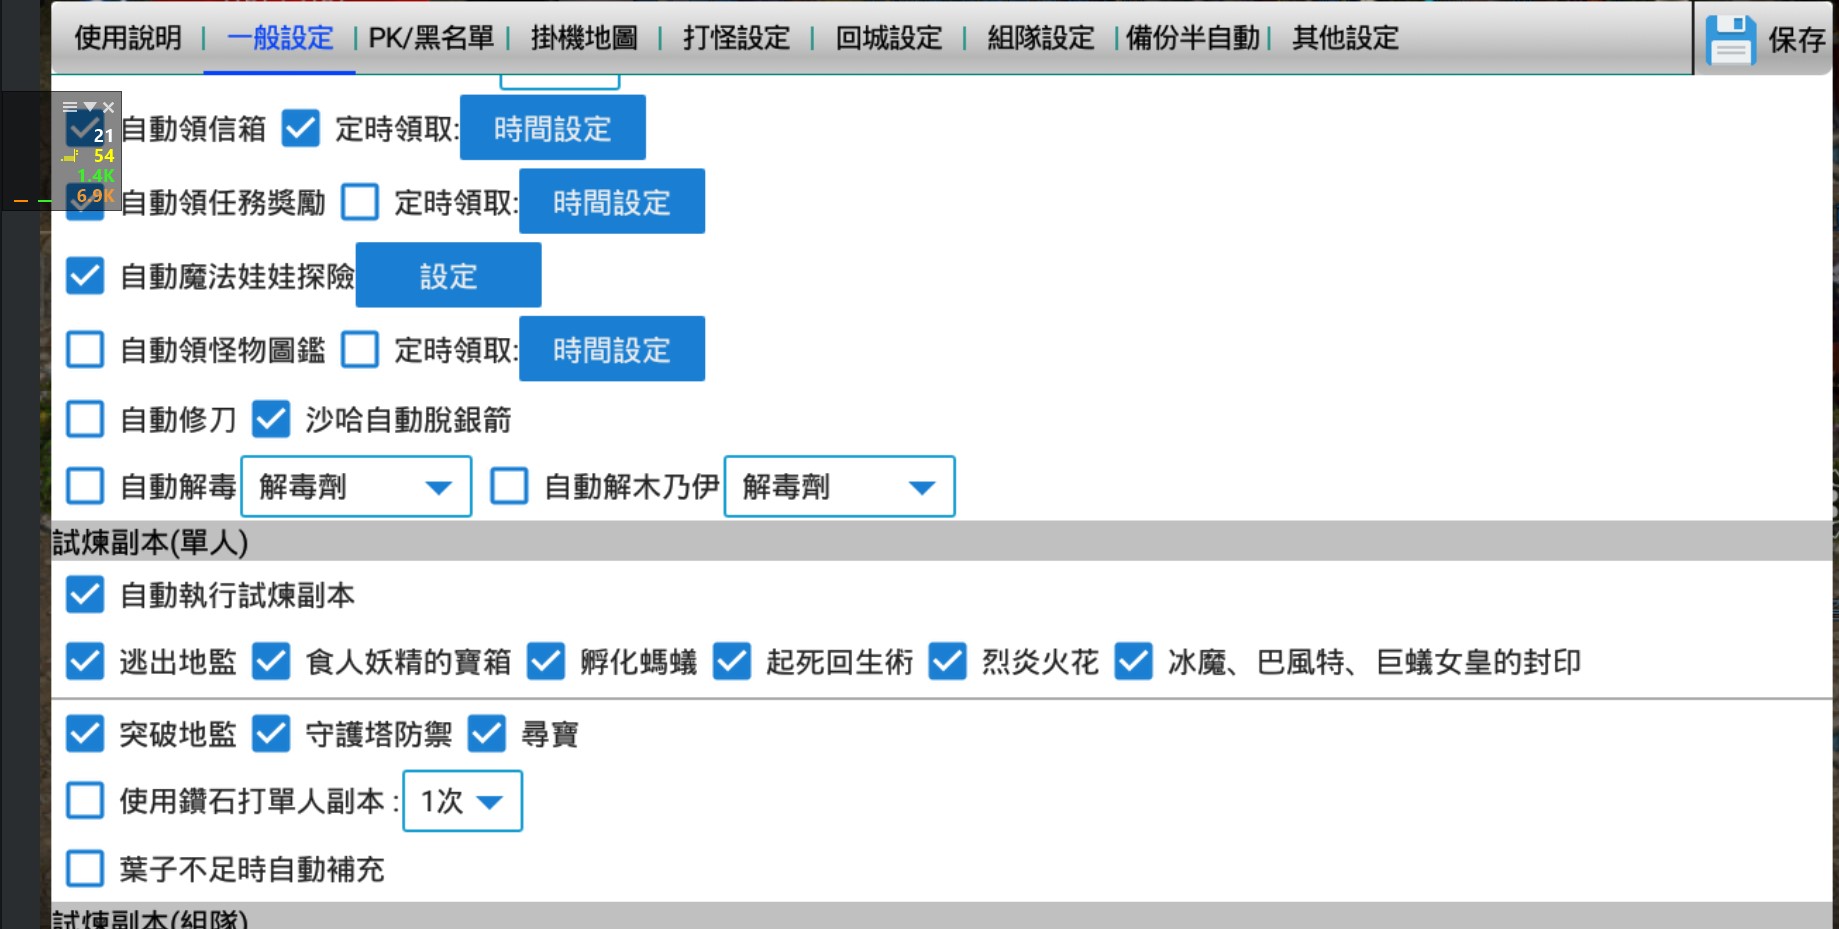Click the floppy disk 保存 save icon
This screenshot has height=929, width=1839.
point(1730,39)
